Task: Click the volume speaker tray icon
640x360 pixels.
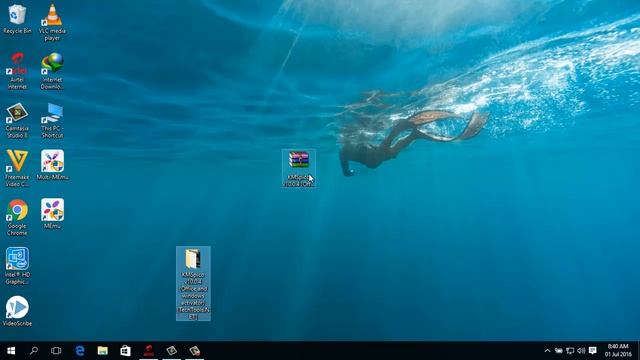Action: pyautogui.click(x=581, y=351)
